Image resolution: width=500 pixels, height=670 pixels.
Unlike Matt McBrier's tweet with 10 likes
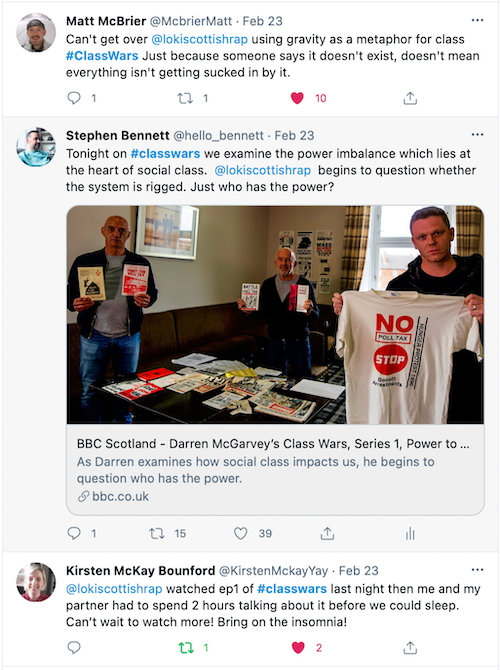pos(297,98)
